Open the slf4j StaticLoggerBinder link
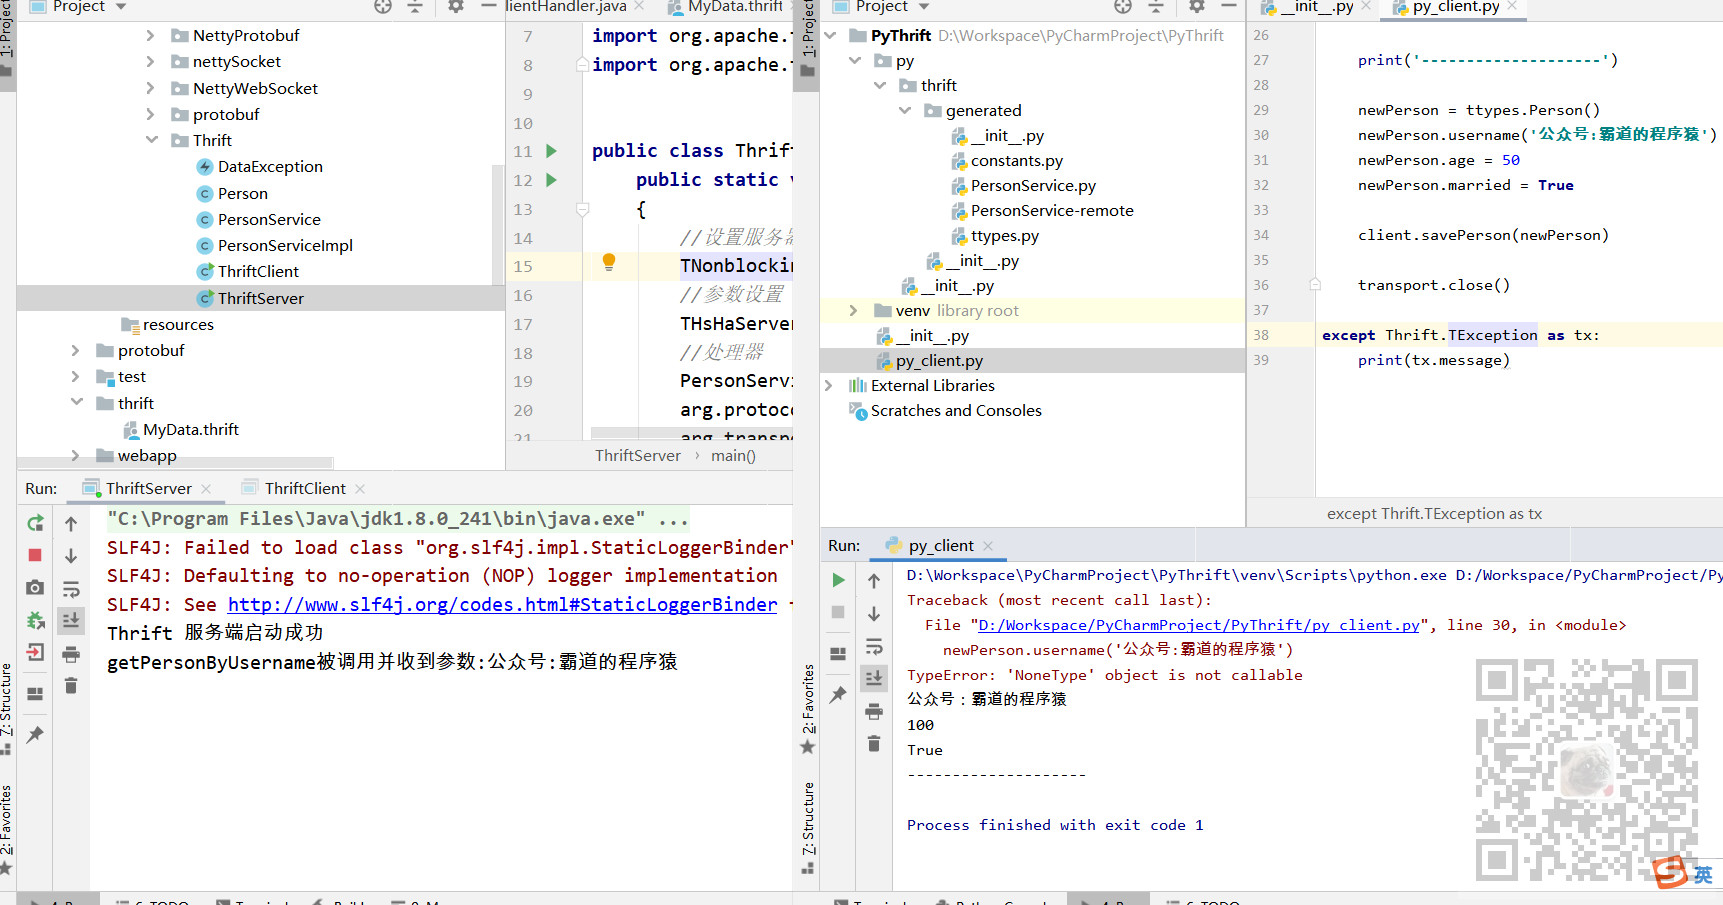The height and width of the screenshot is (905, 1723). click(502, 604)
